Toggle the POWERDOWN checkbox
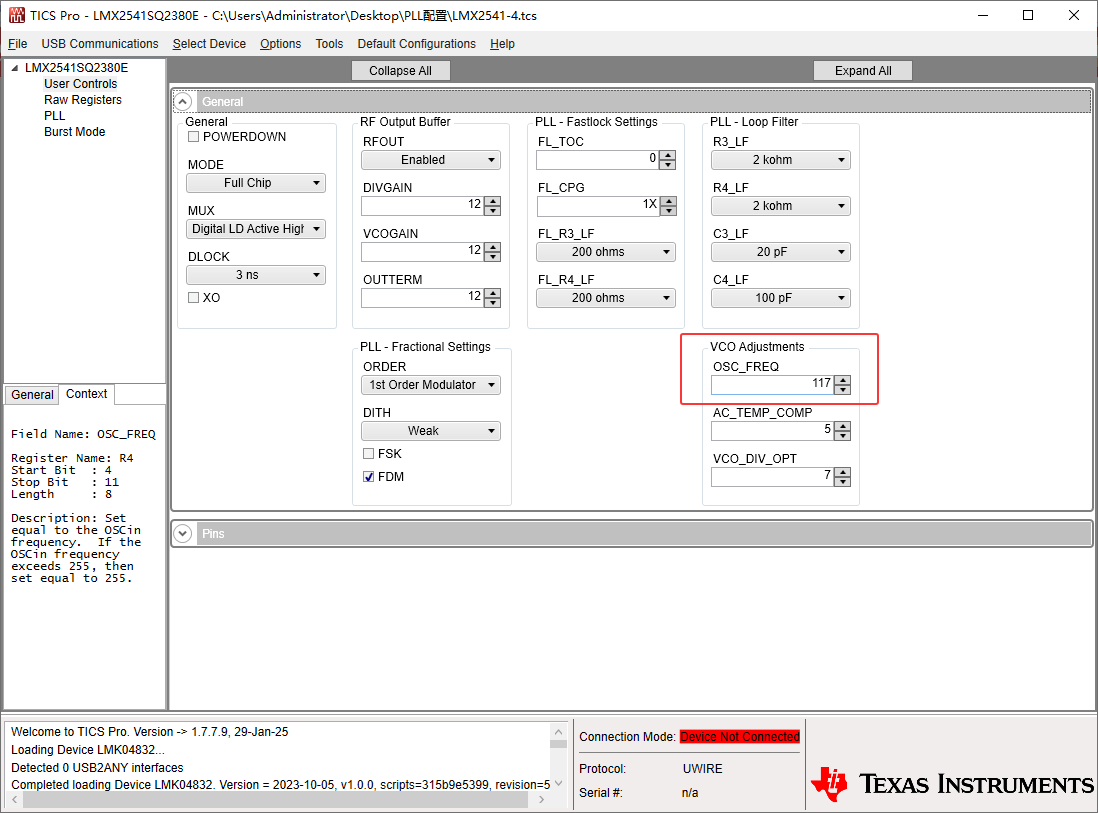This screenshot has height=813, width=1098. click(x=193, y=137)
